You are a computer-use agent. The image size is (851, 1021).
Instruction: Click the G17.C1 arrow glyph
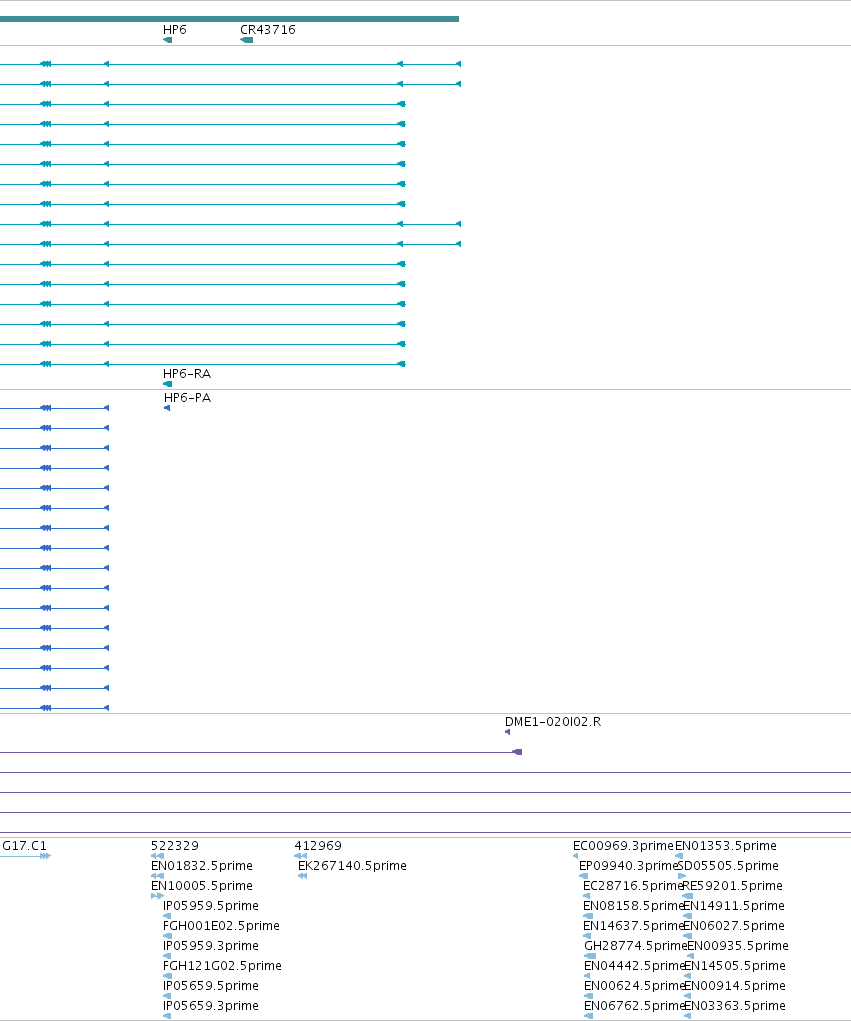coord(25,856)
